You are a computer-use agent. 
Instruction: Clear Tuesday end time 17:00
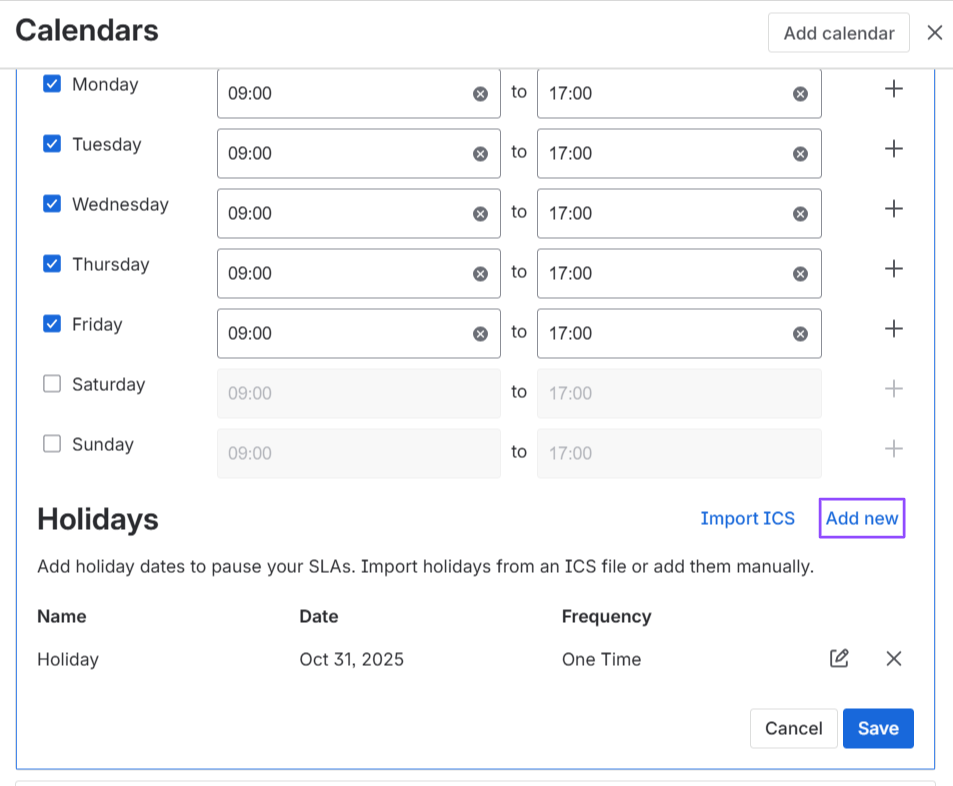tap(800, 154)
